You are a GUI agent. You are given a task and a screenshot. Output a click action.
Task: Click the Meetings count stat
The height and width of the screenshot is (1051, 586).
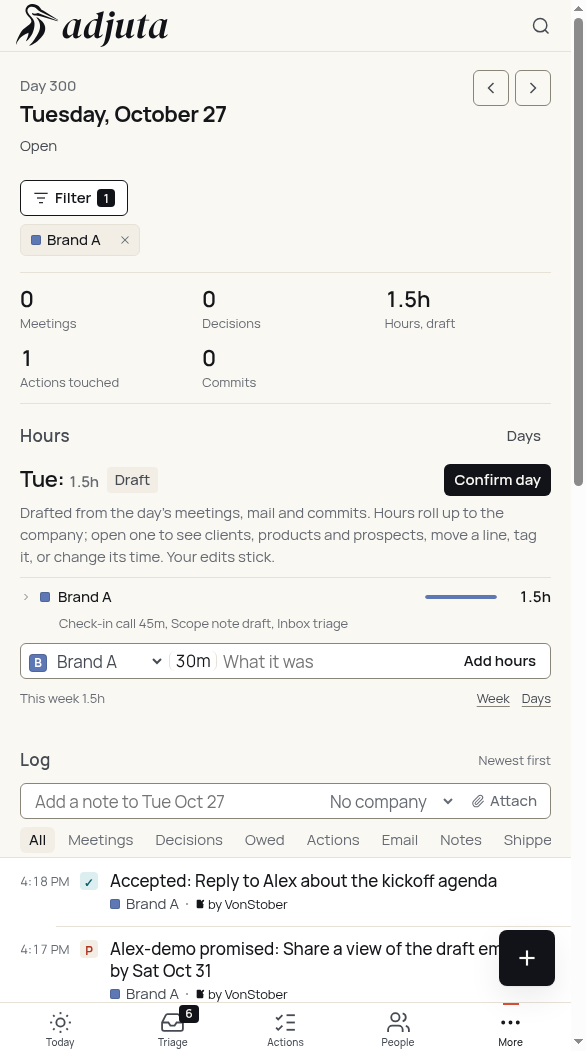[x=48, y=309]
